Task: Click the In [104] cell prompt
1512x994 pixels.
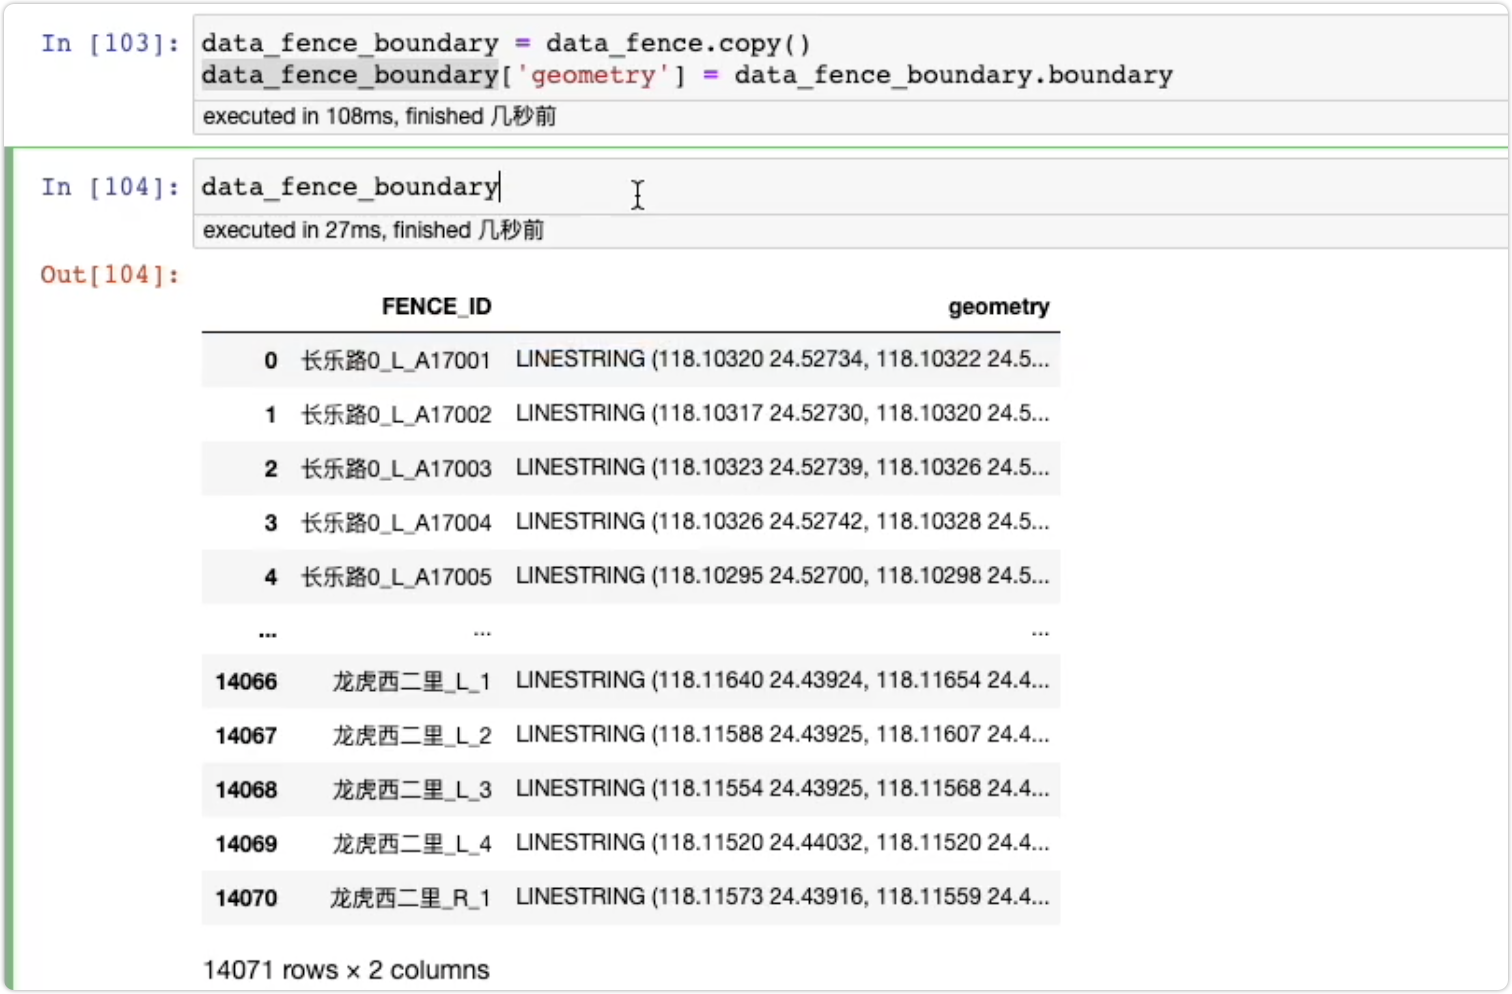Action: point(110,187)
